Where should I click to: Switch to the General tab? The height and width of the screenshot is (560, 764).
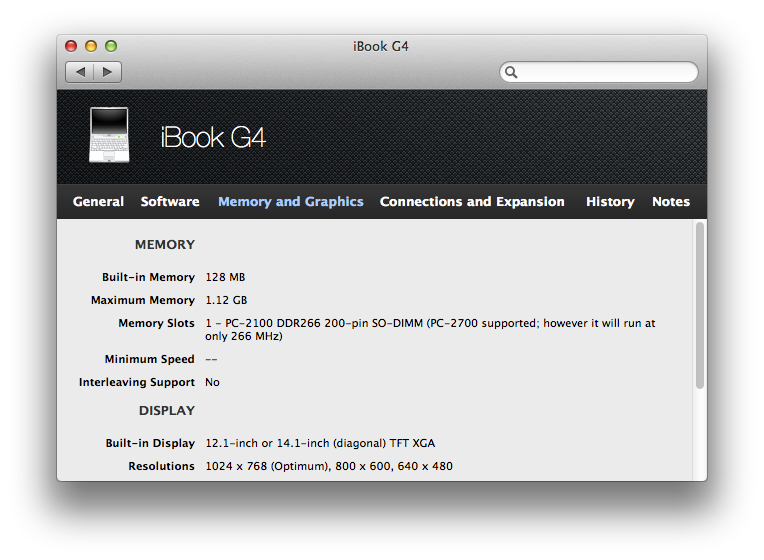[98, 202]
